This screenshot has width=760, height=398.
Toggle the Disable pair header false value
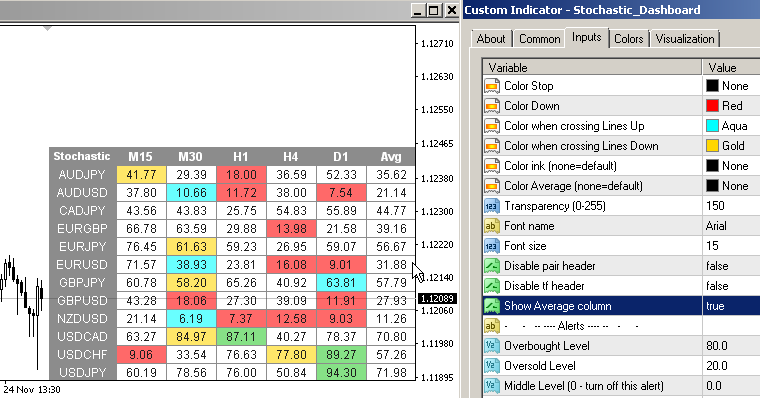point(717,266)
